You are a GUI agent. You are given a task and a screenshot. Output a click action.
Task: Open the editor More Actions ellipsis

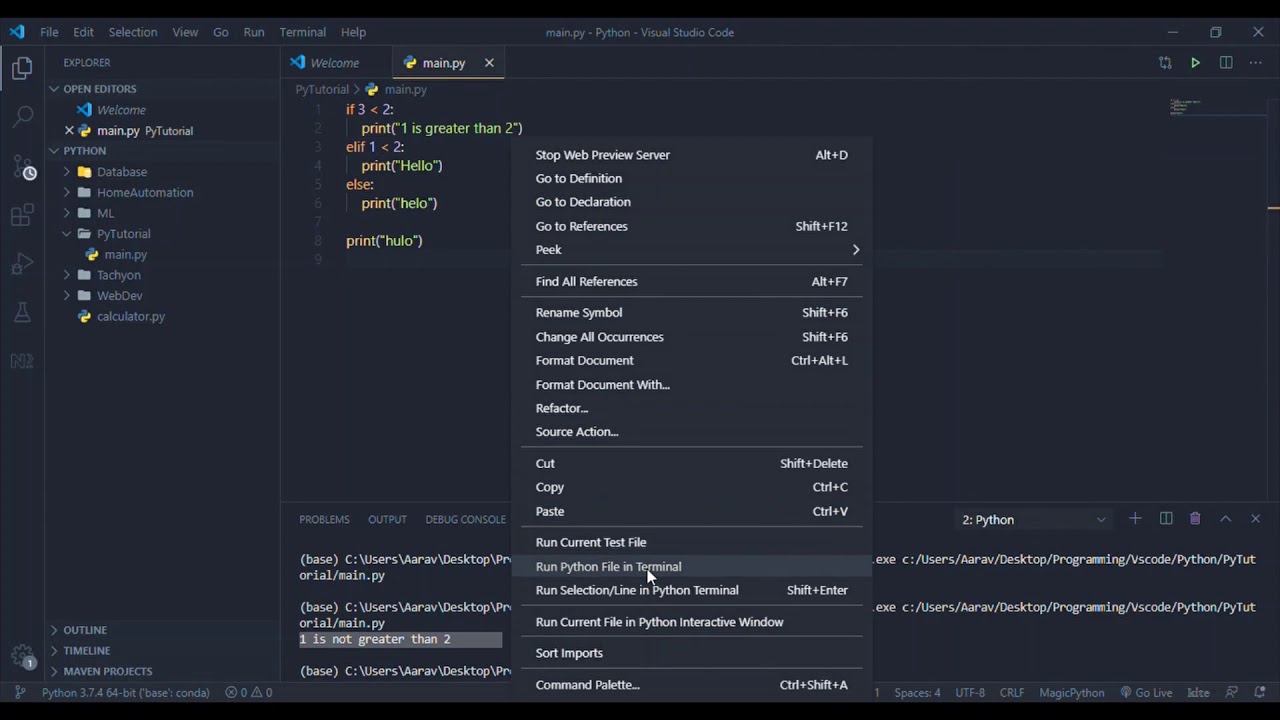pos(1256,63)
